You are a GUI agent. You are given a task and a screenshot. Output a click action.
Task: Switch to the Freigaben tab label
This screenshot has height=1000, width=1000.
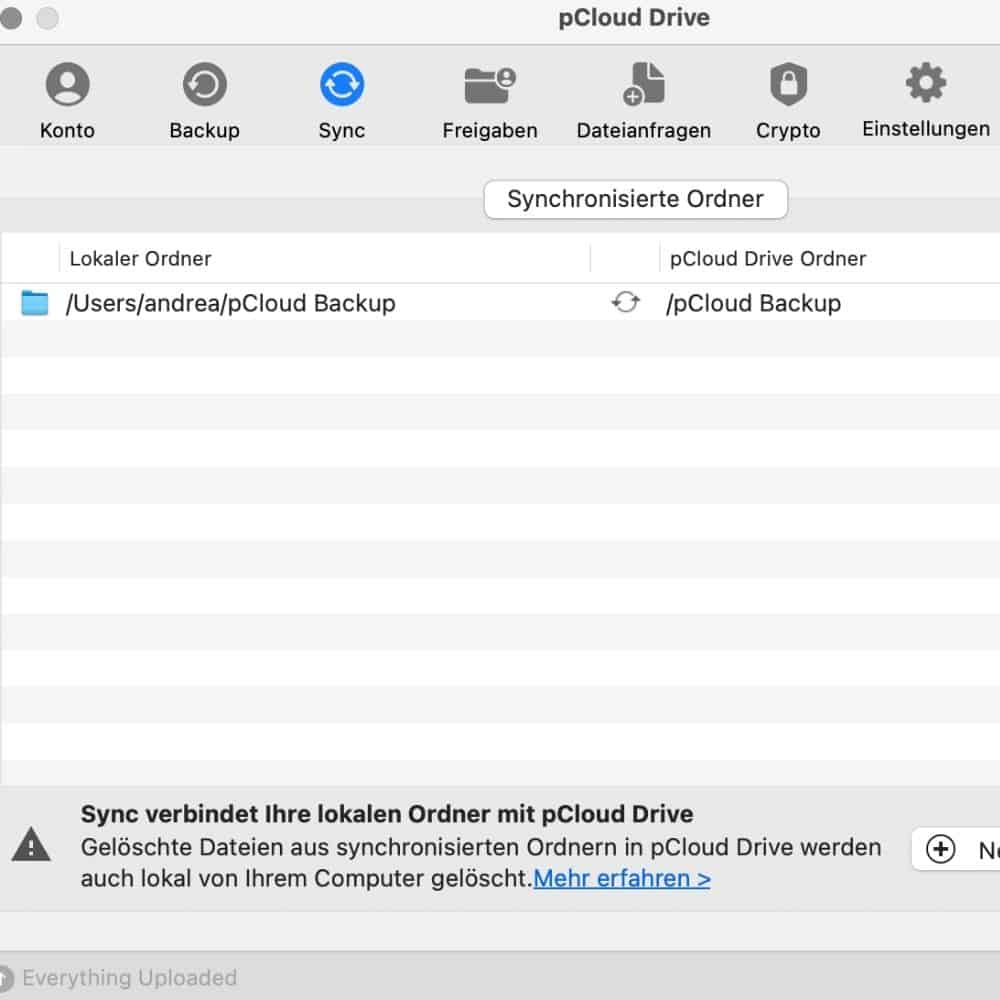point(490,130)
